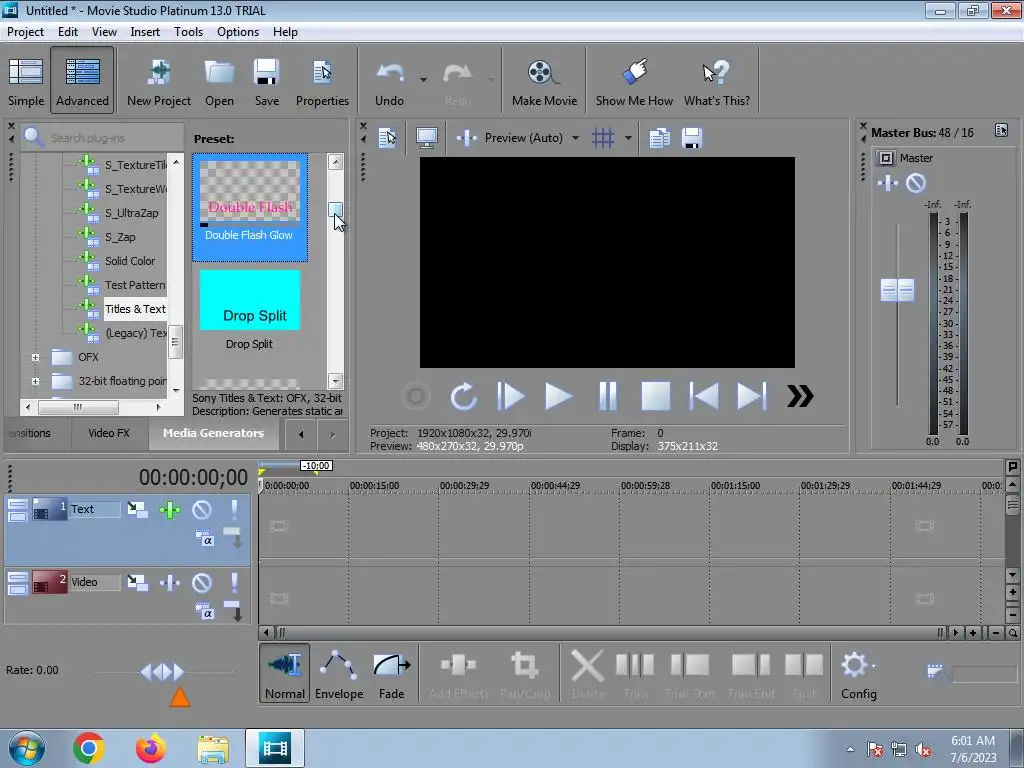Open the Config toolbar dropdown
Image resolution: width=1024 pixels, height=768 pixels.
[x=859, y=673]
